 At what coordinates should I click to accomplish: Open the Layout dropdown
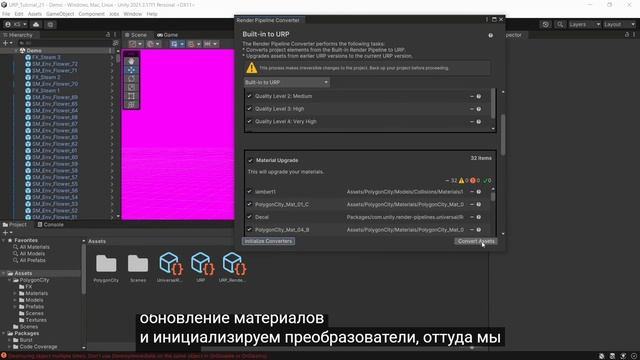[620, 24]
